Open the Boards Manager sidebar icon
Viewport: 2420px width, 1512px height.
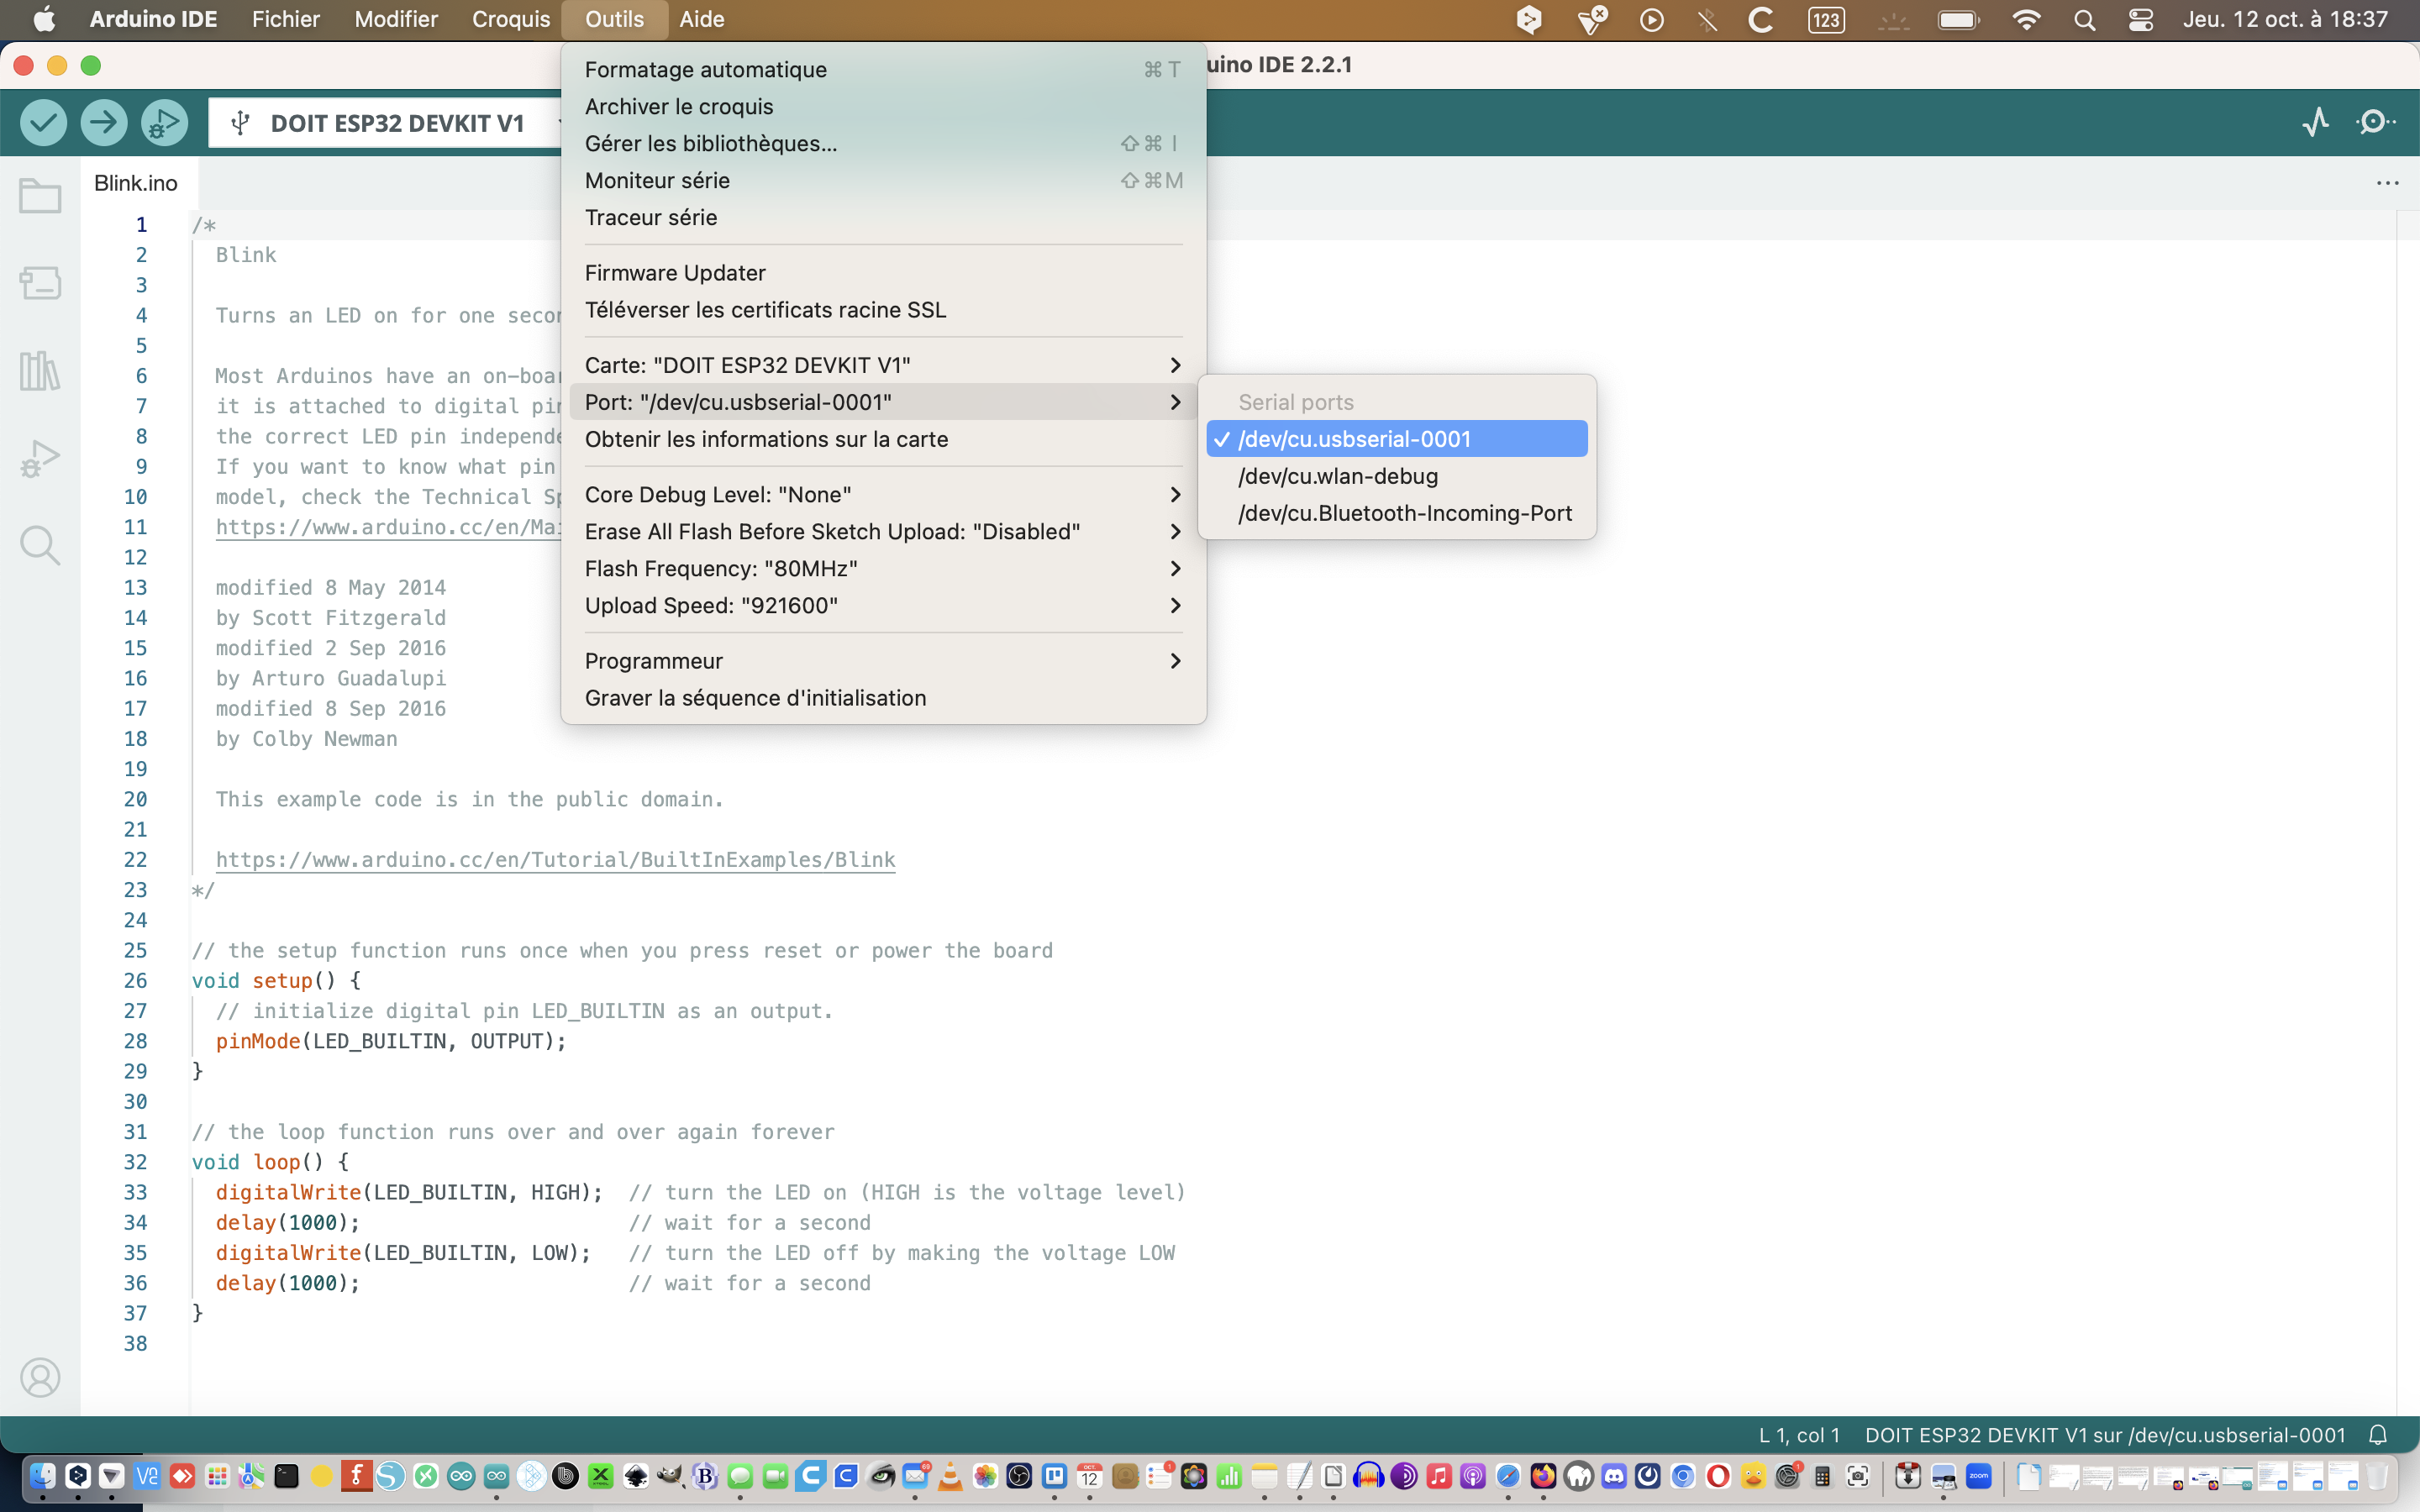coord(40,283)
